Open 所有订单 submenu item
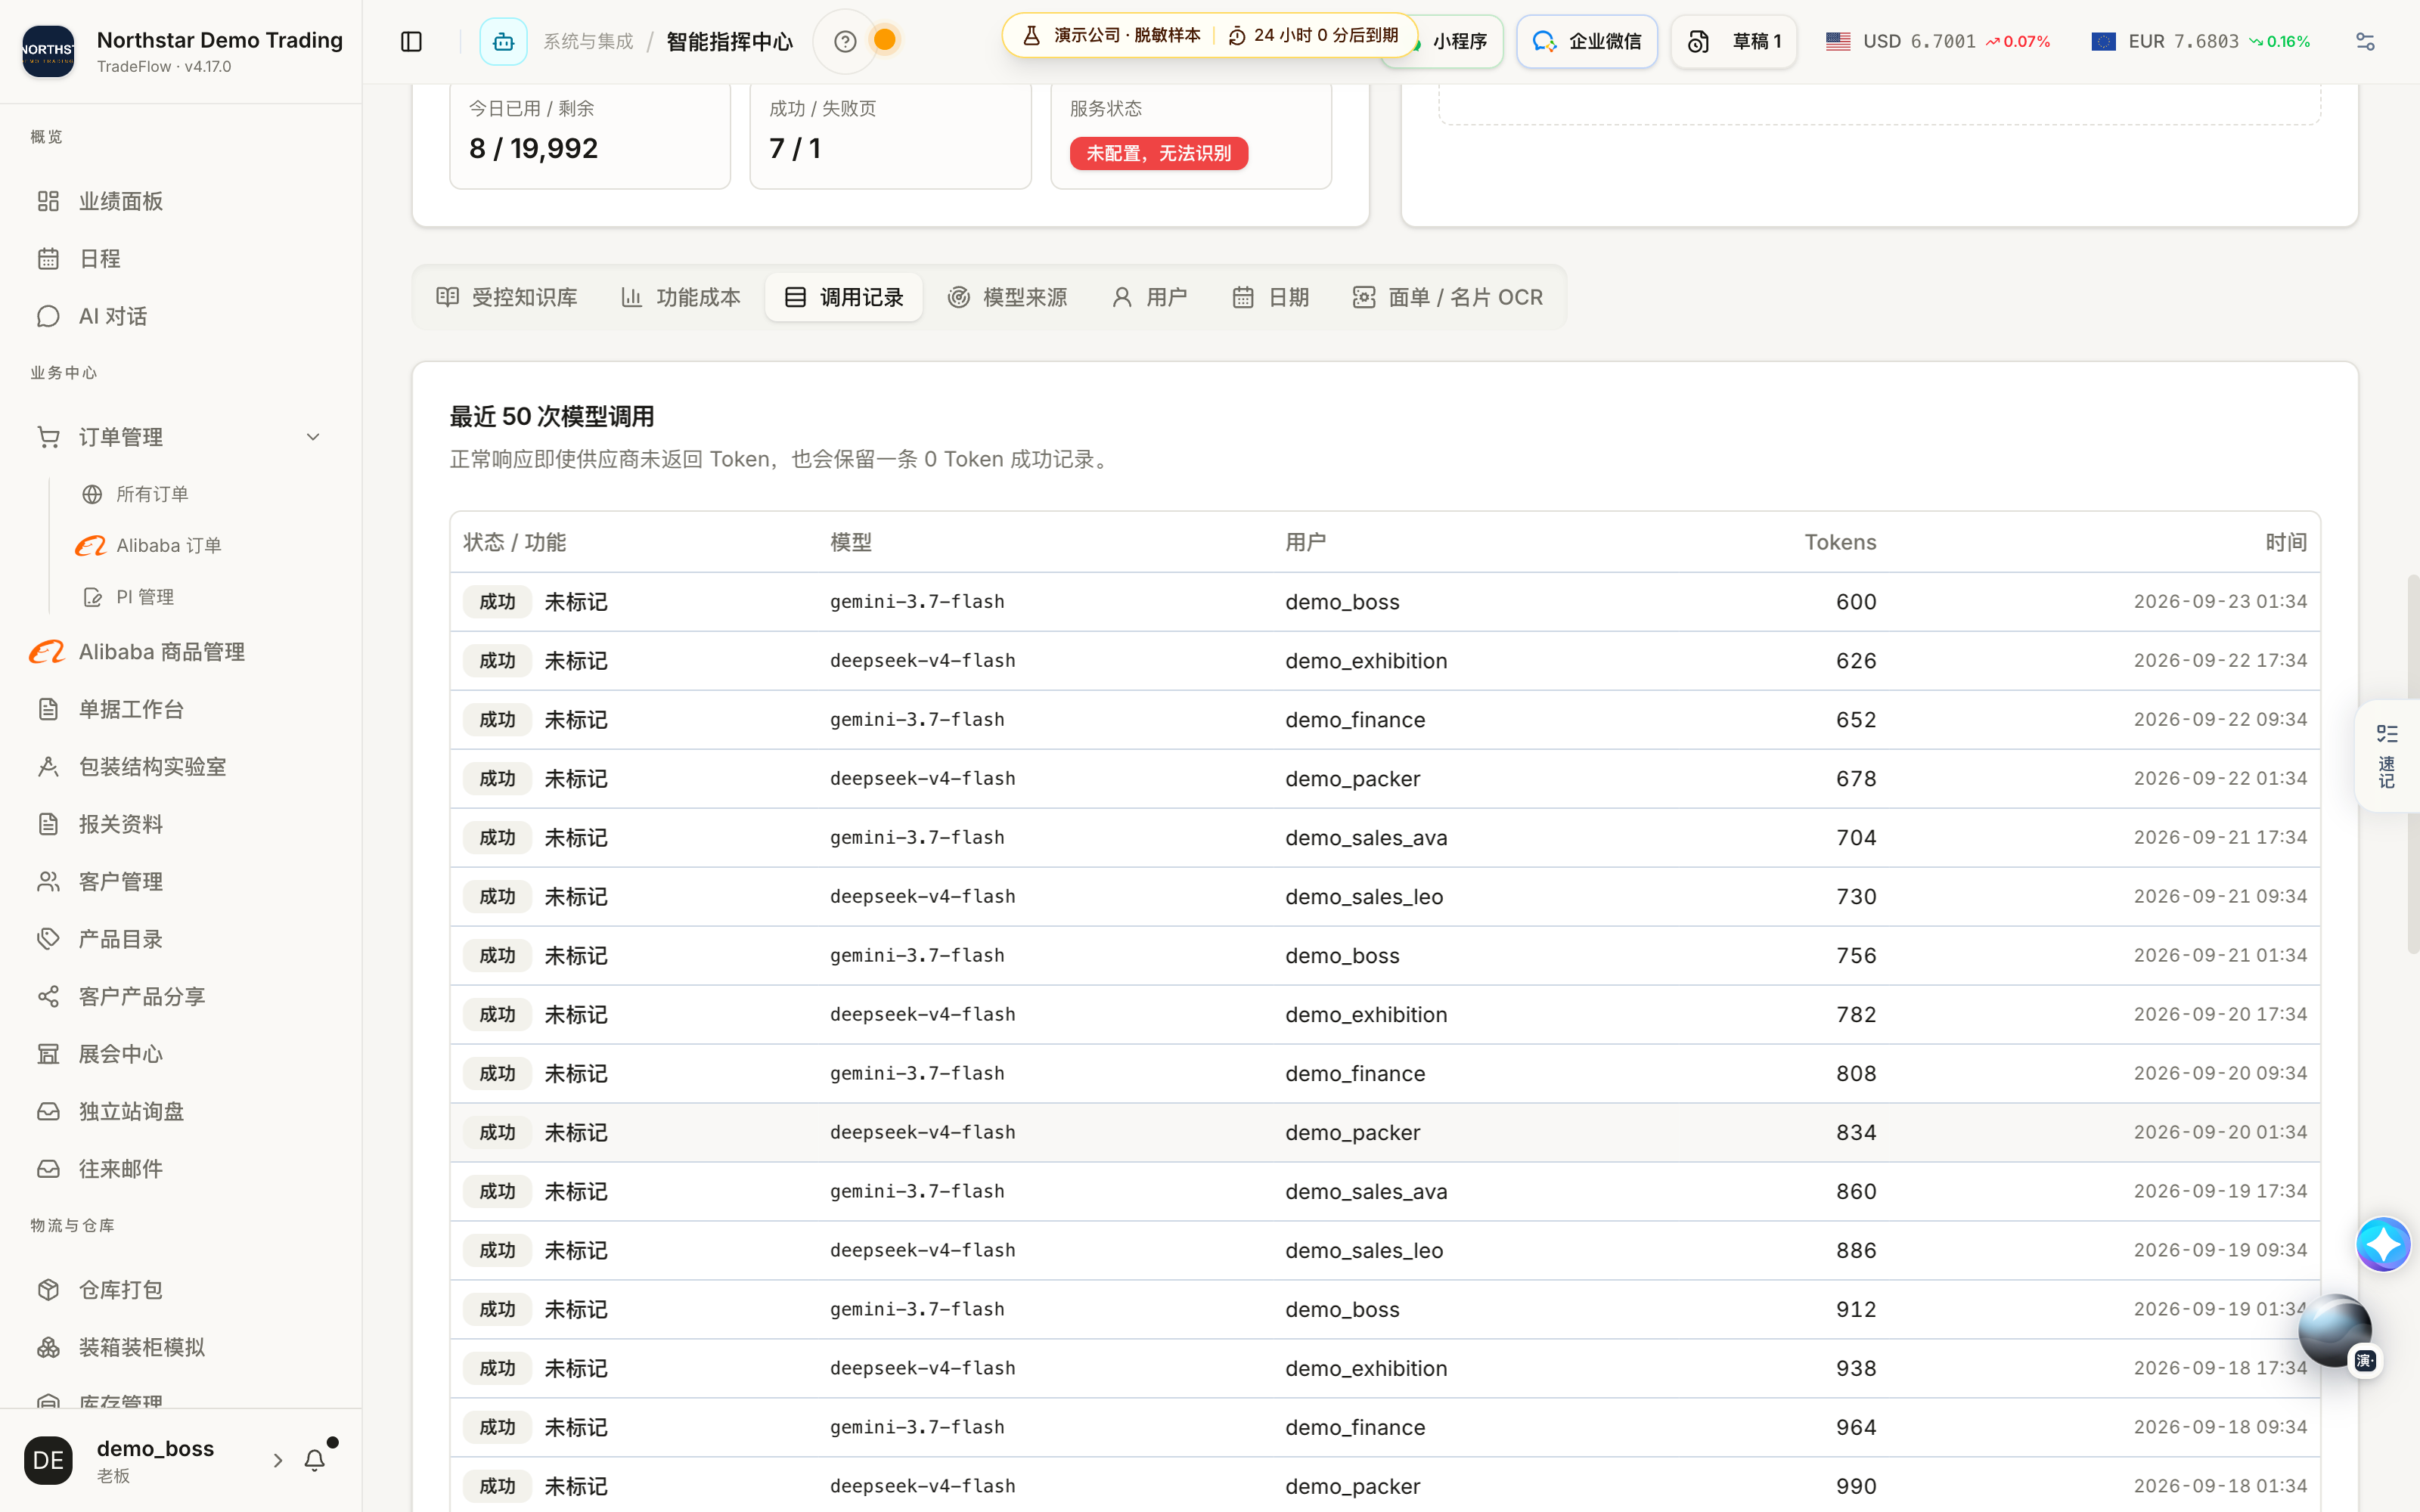 152,494
